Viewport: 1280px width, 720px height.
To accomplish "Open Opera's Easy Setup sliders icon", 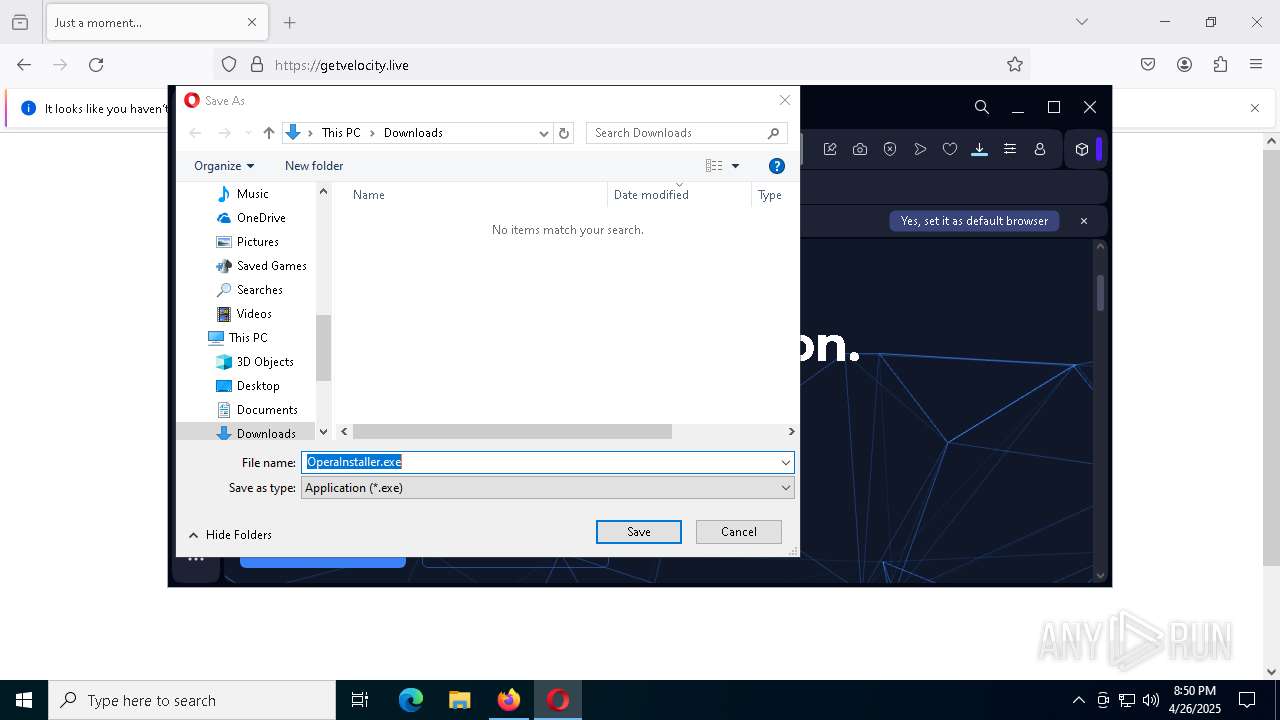I will [1010, 149].
